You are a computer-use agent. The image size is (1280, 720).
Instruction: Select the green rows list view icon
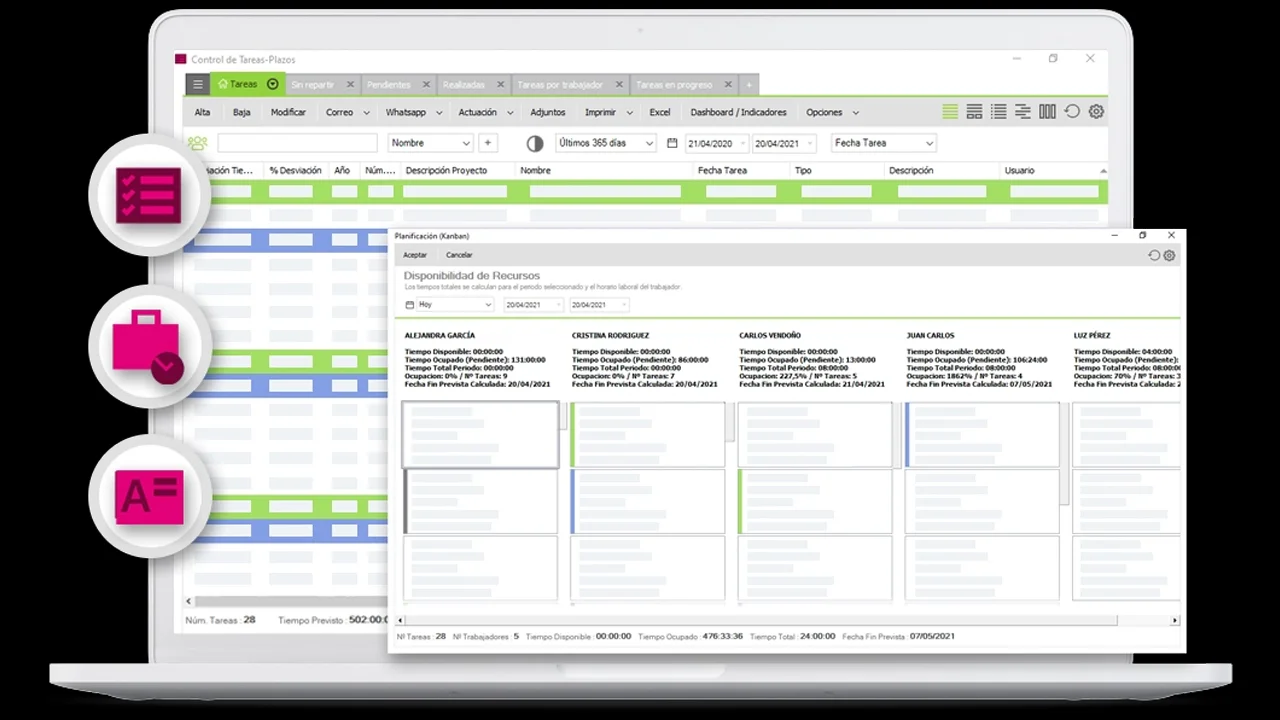click(950, 112)
